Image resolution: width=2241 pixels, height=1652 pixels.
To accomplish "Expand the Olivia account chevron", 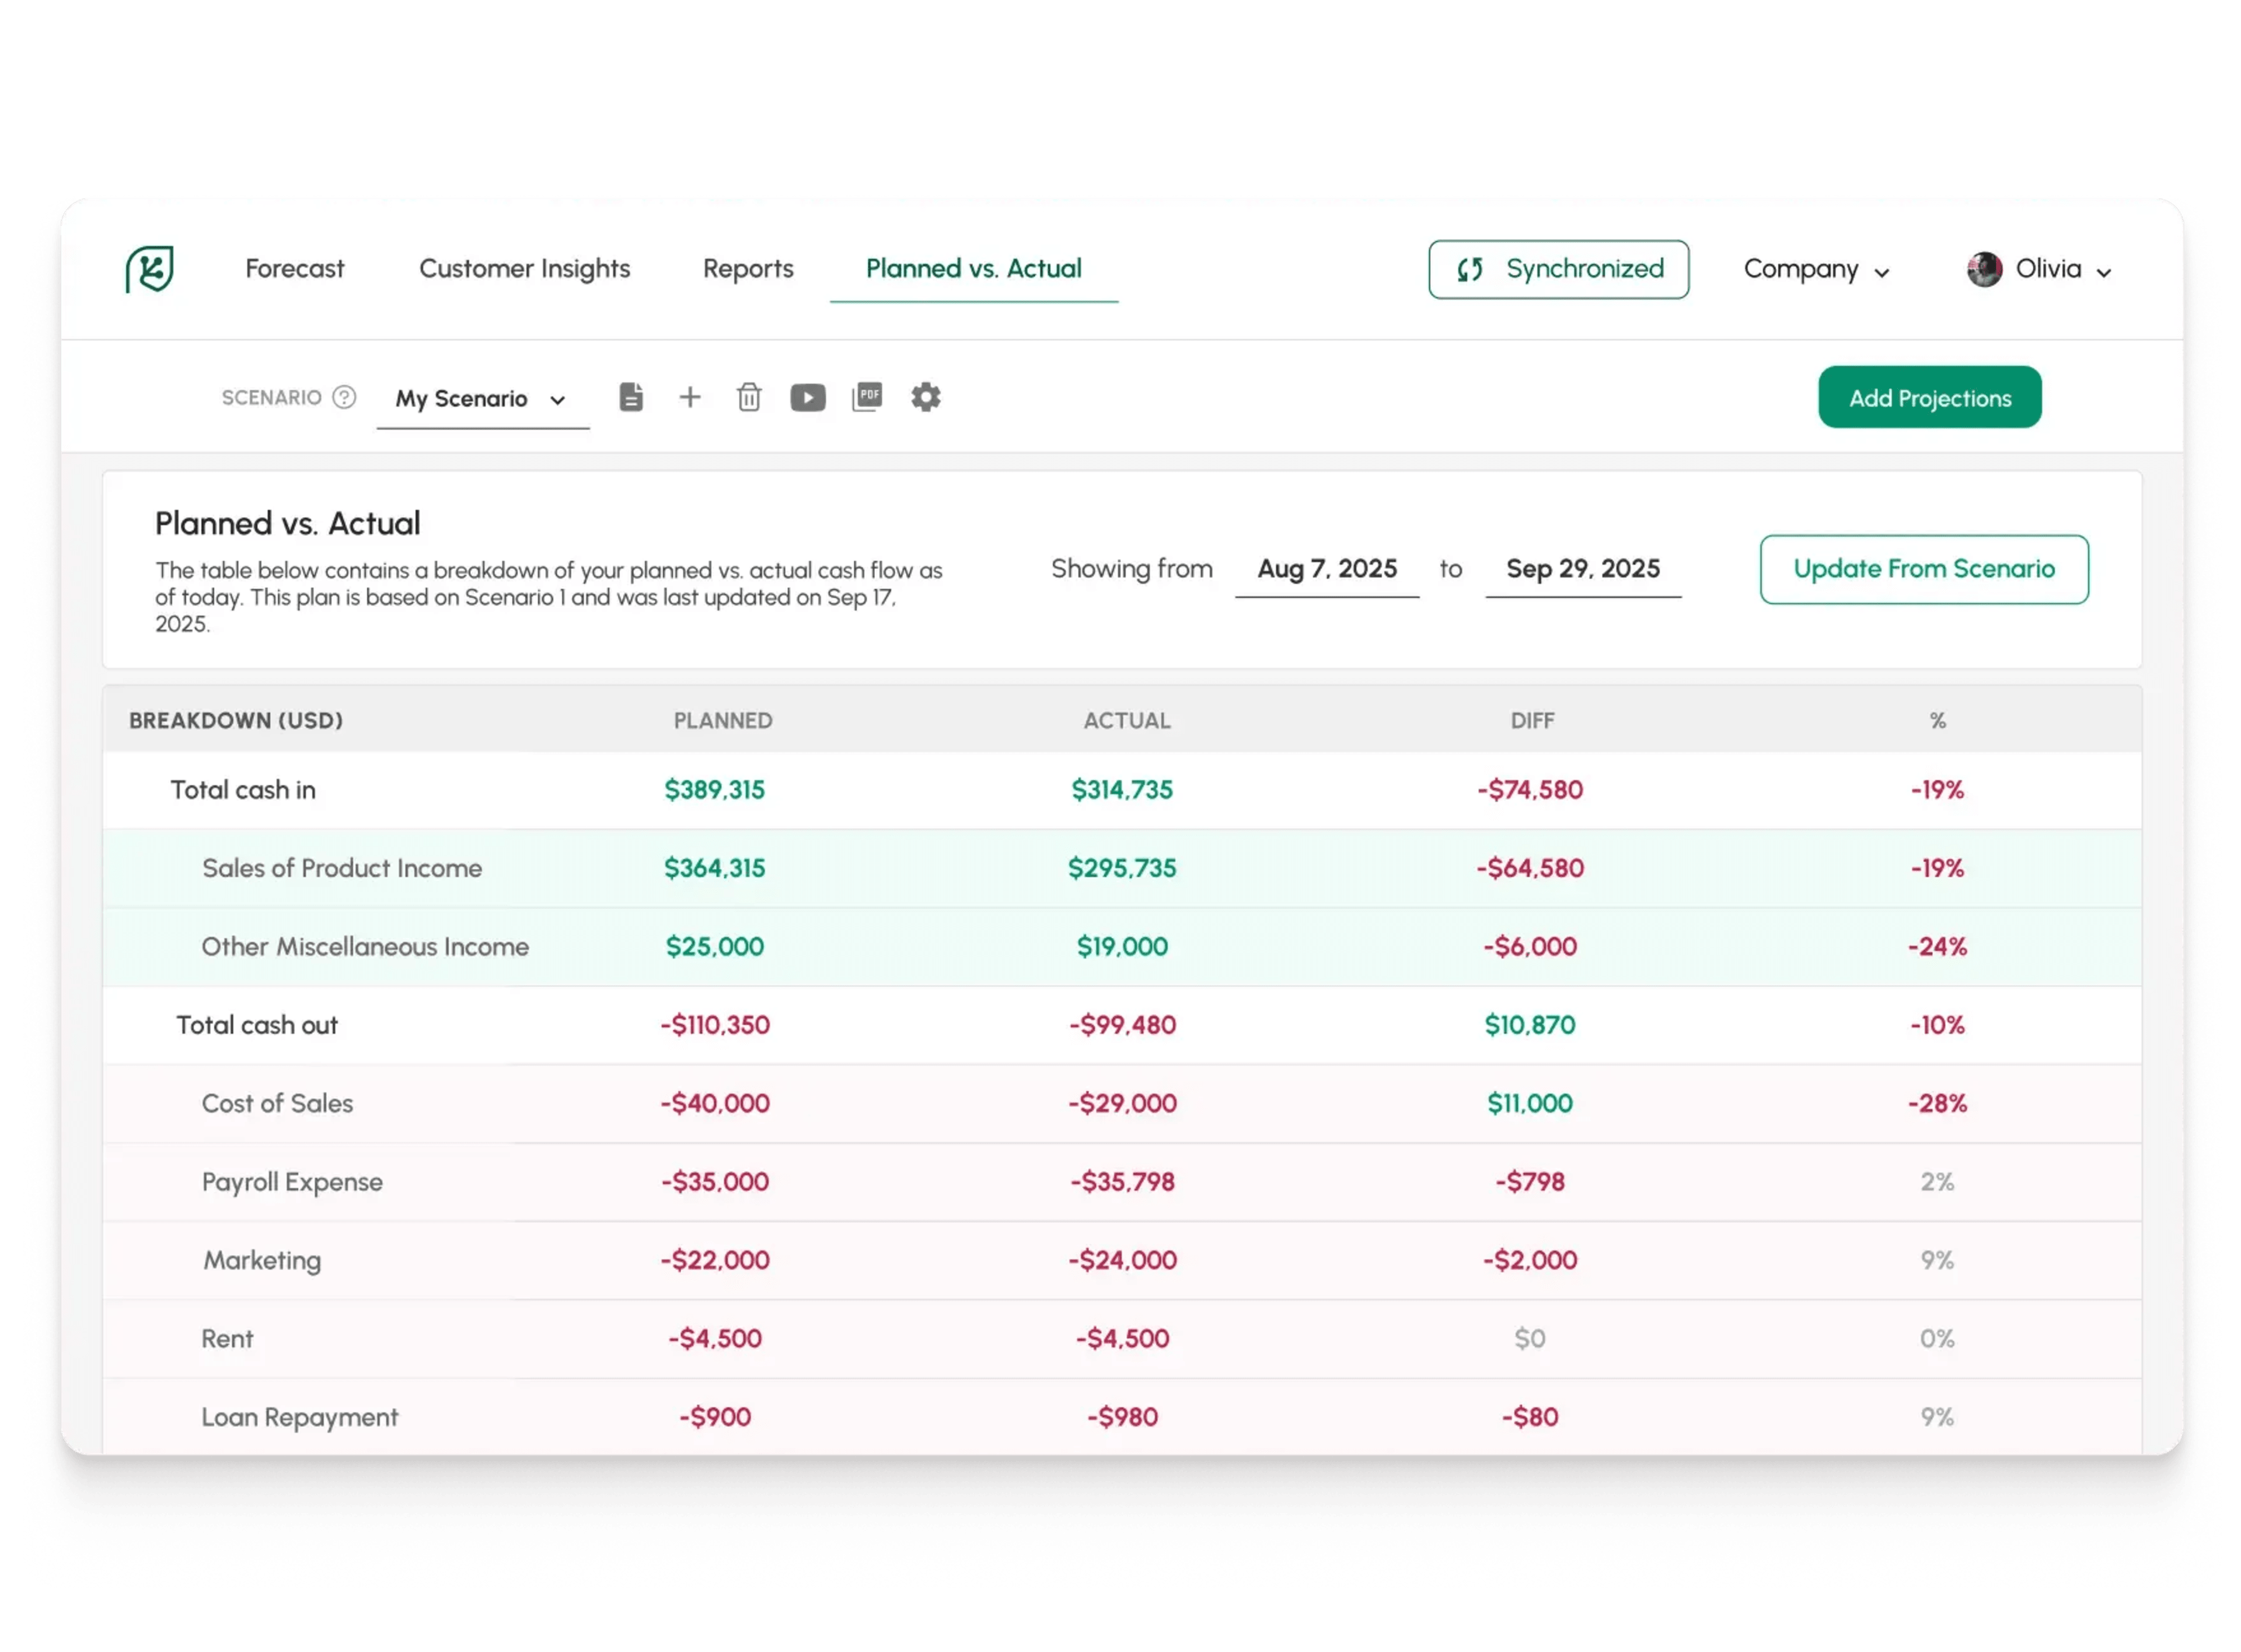I will [2104, 272].
